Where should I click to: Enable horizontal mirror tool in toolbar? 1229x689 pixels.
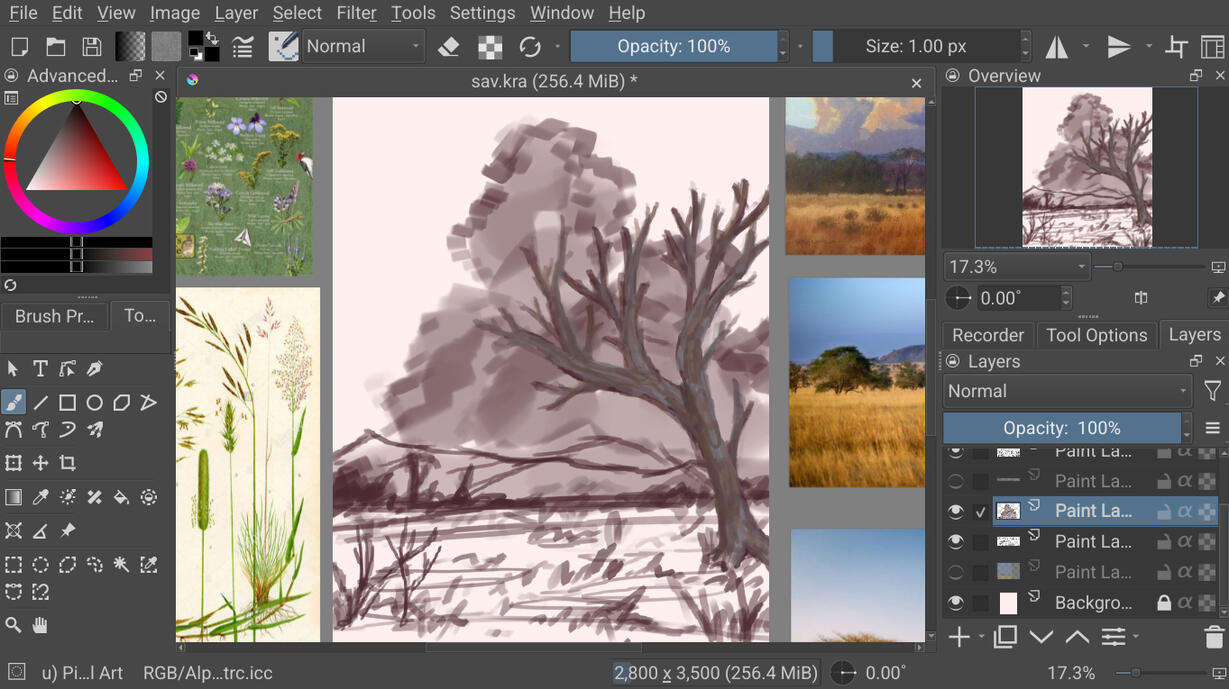1056,47
